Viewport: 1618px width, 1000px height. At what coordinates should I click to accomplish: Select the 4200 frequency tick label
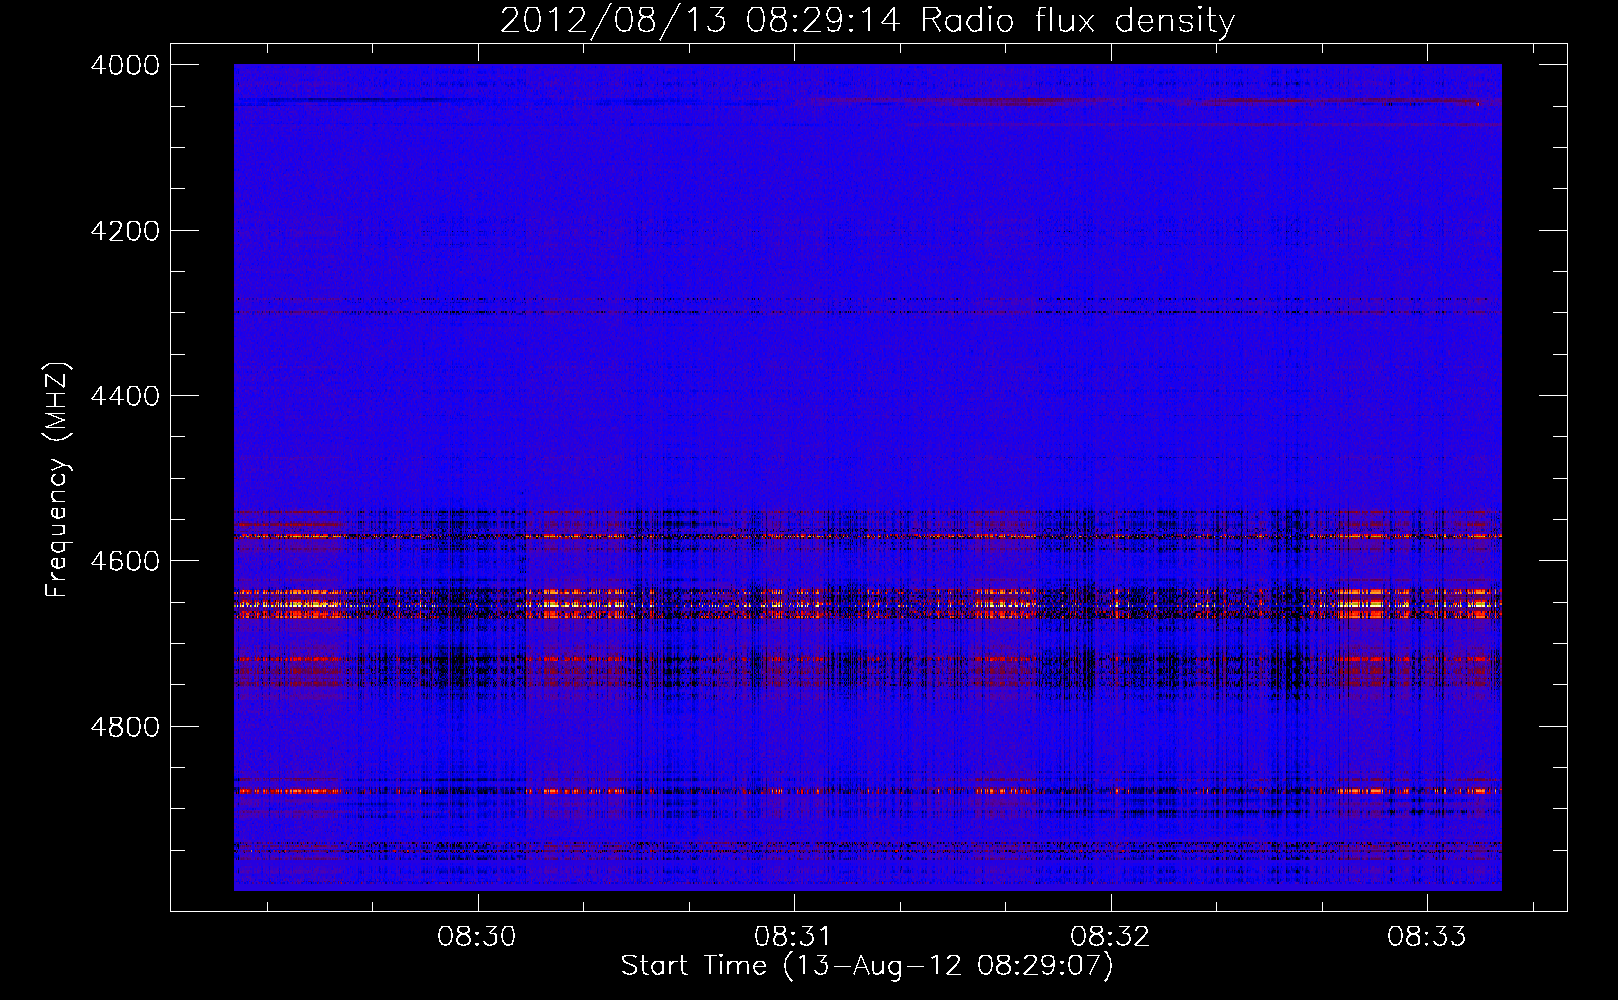125,231
